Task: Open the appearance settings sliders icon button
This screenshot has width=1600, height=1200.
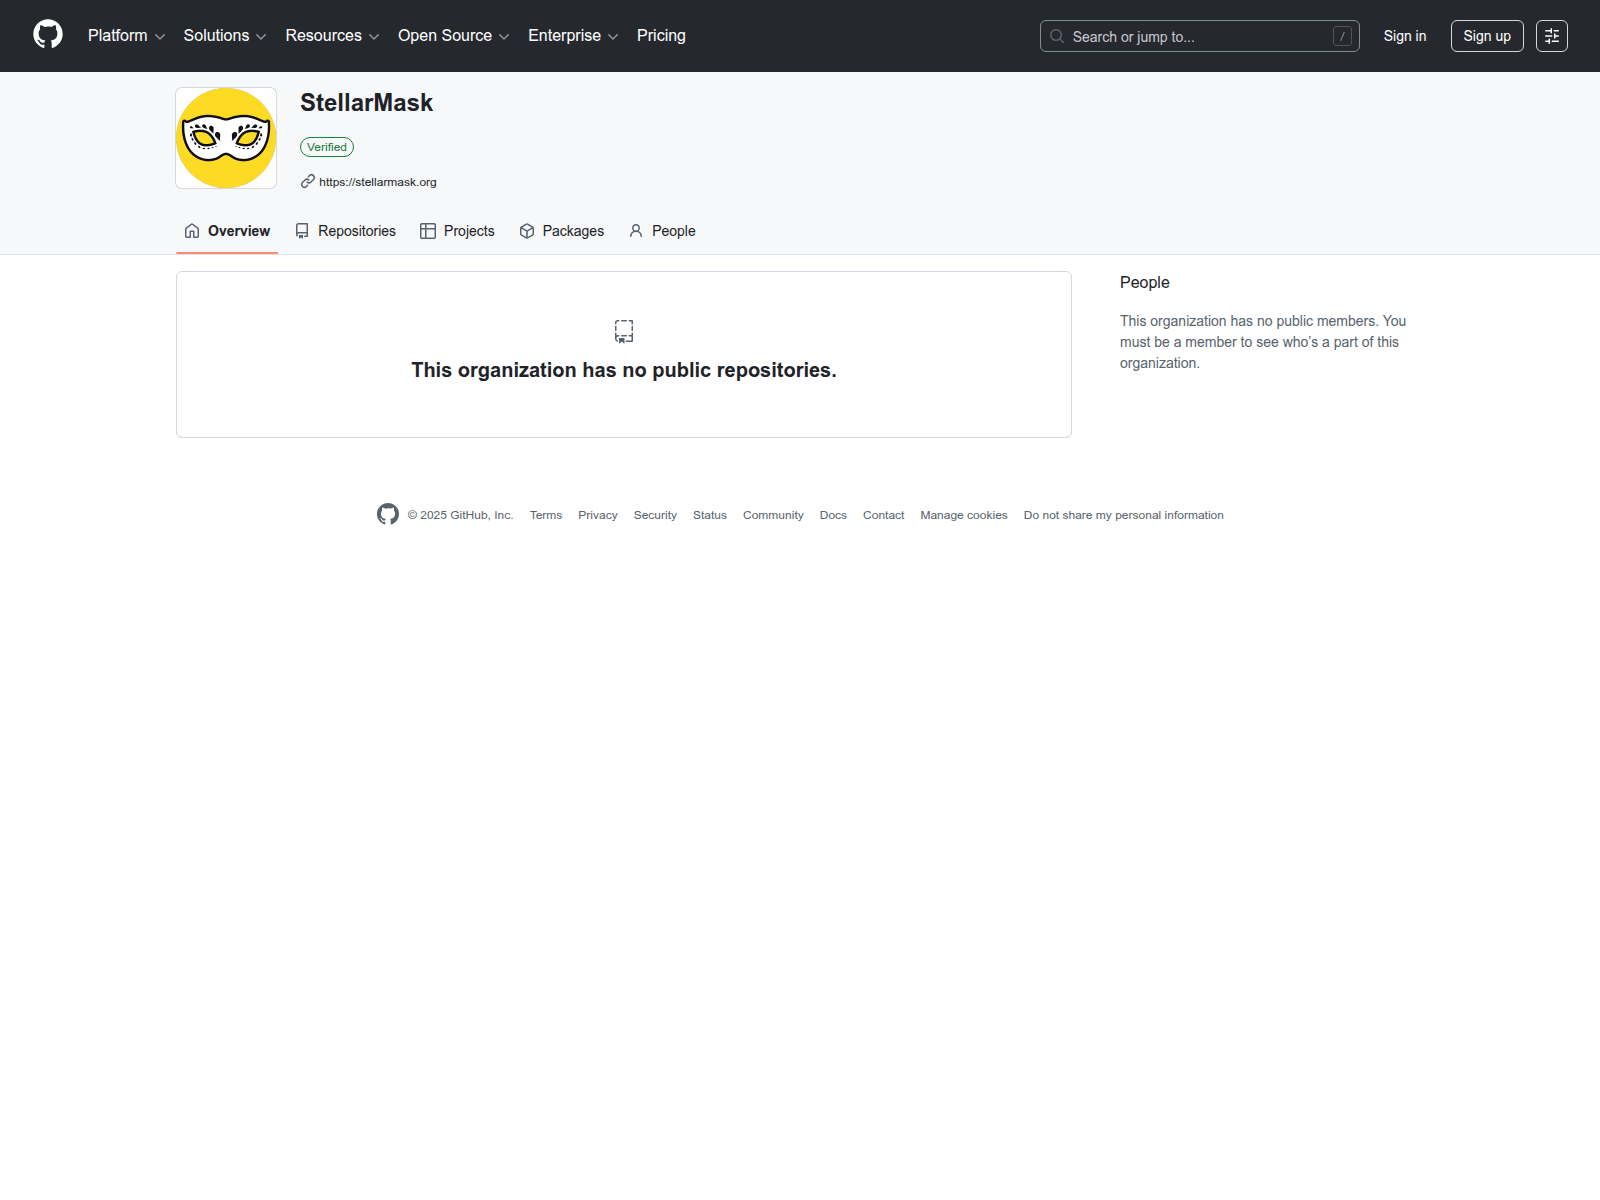Action: coord(1552,36)
